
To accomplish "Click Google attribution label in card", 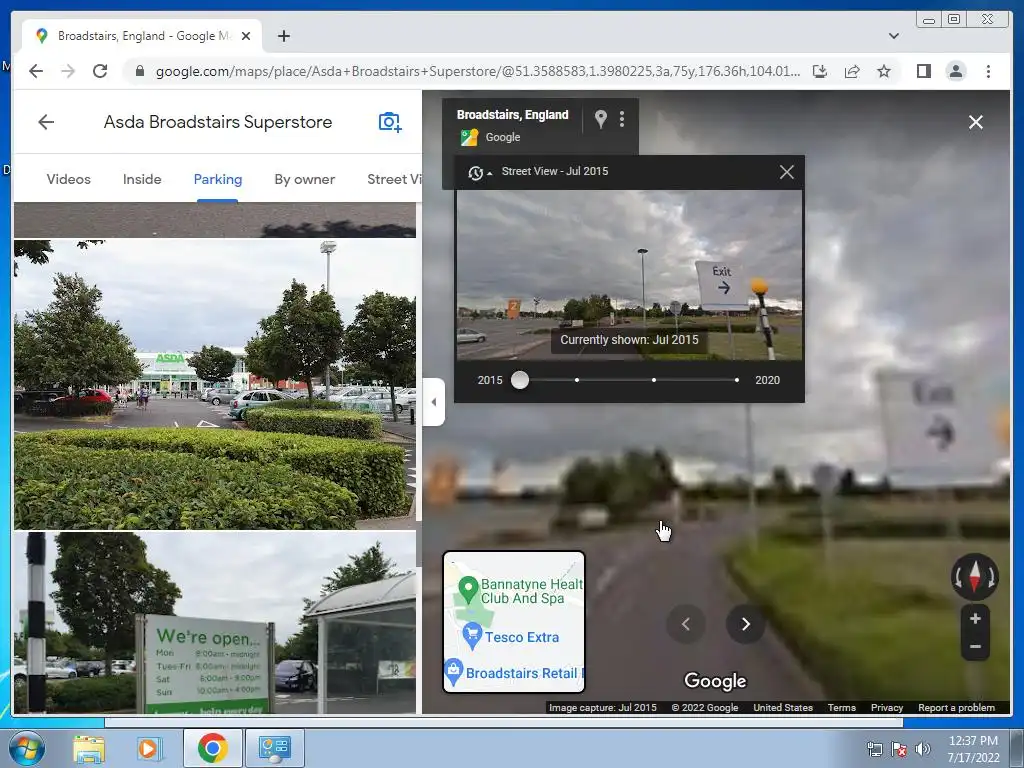I will [503, 137].
